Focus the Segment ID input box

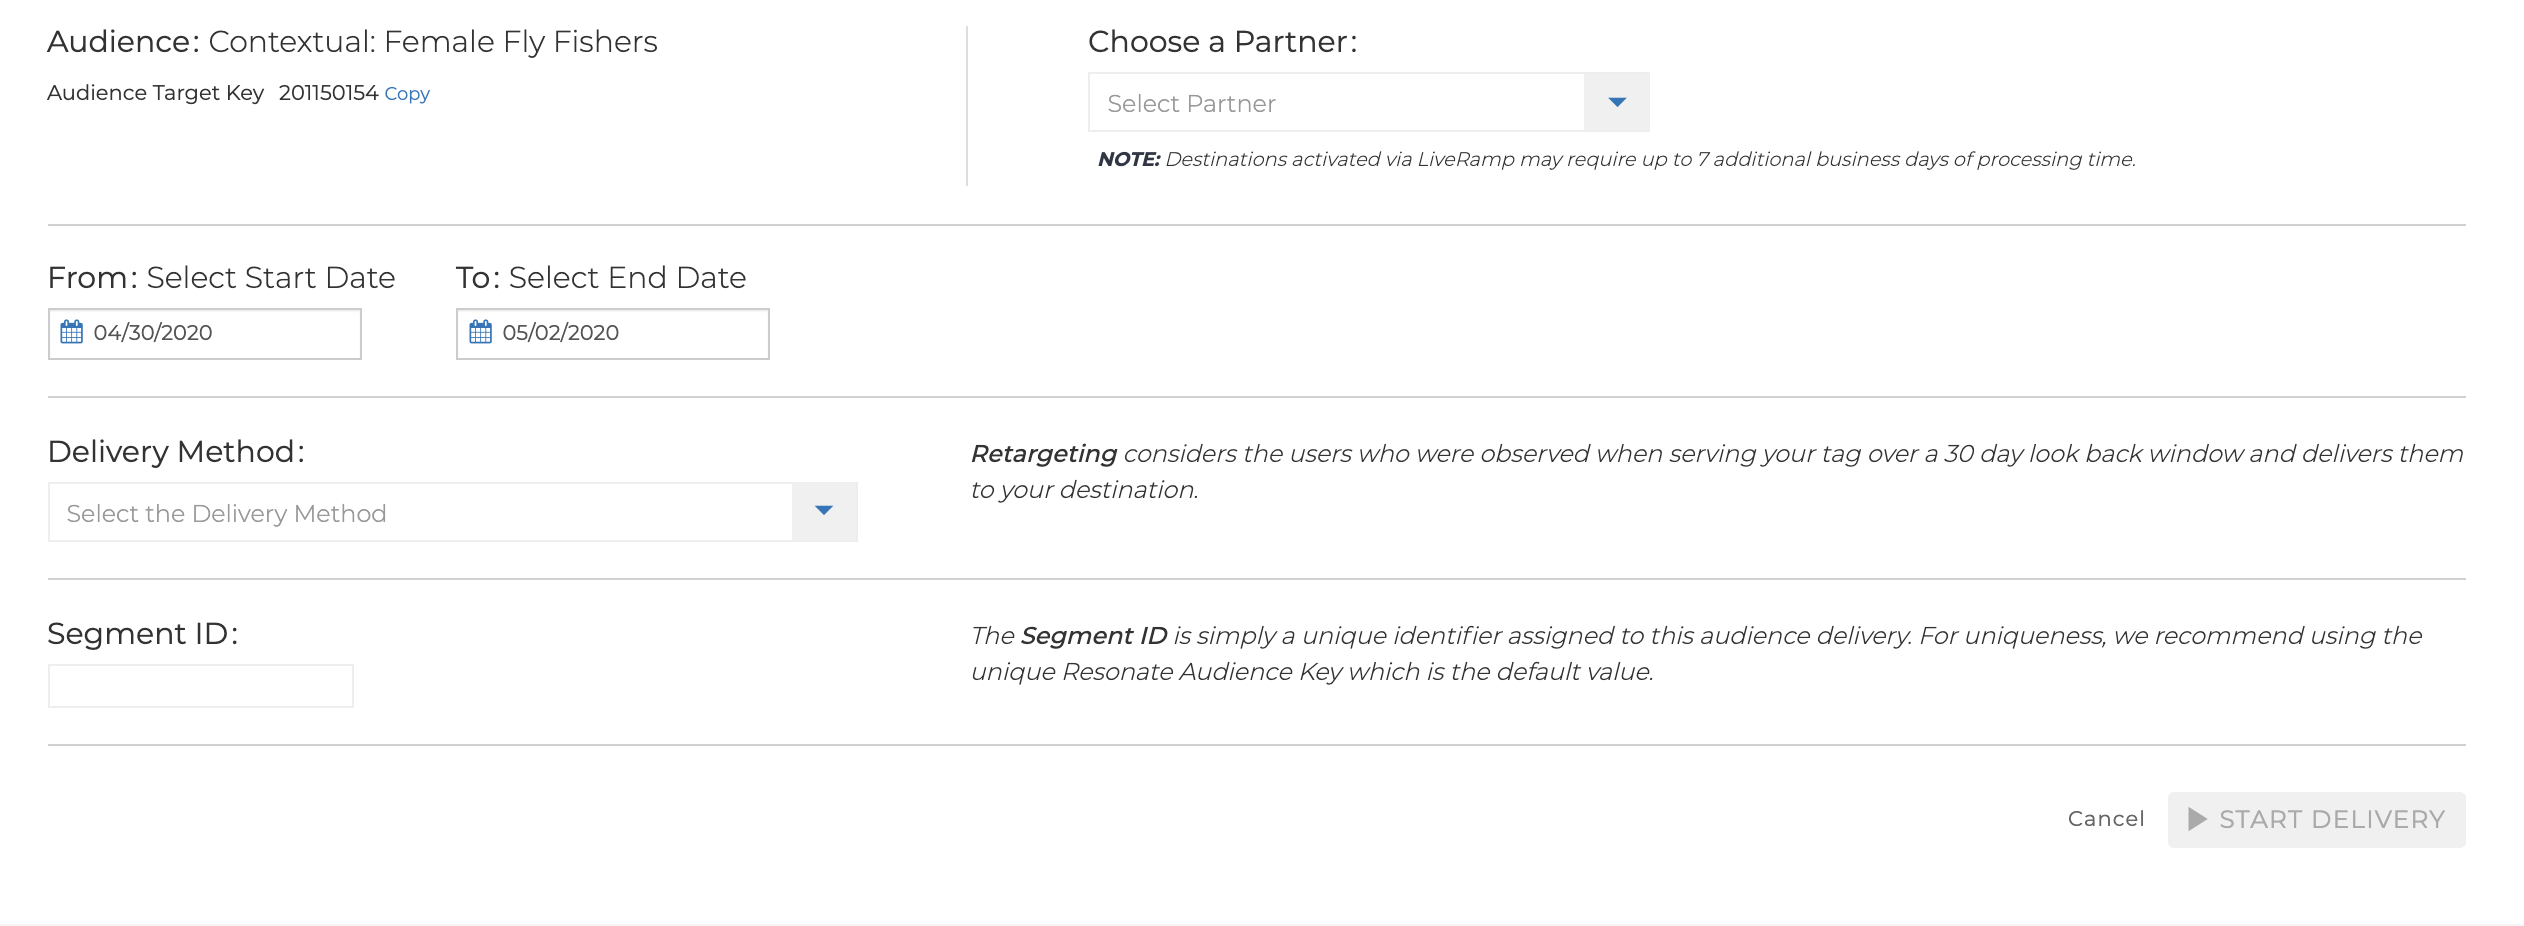click(x=201, y=686)
